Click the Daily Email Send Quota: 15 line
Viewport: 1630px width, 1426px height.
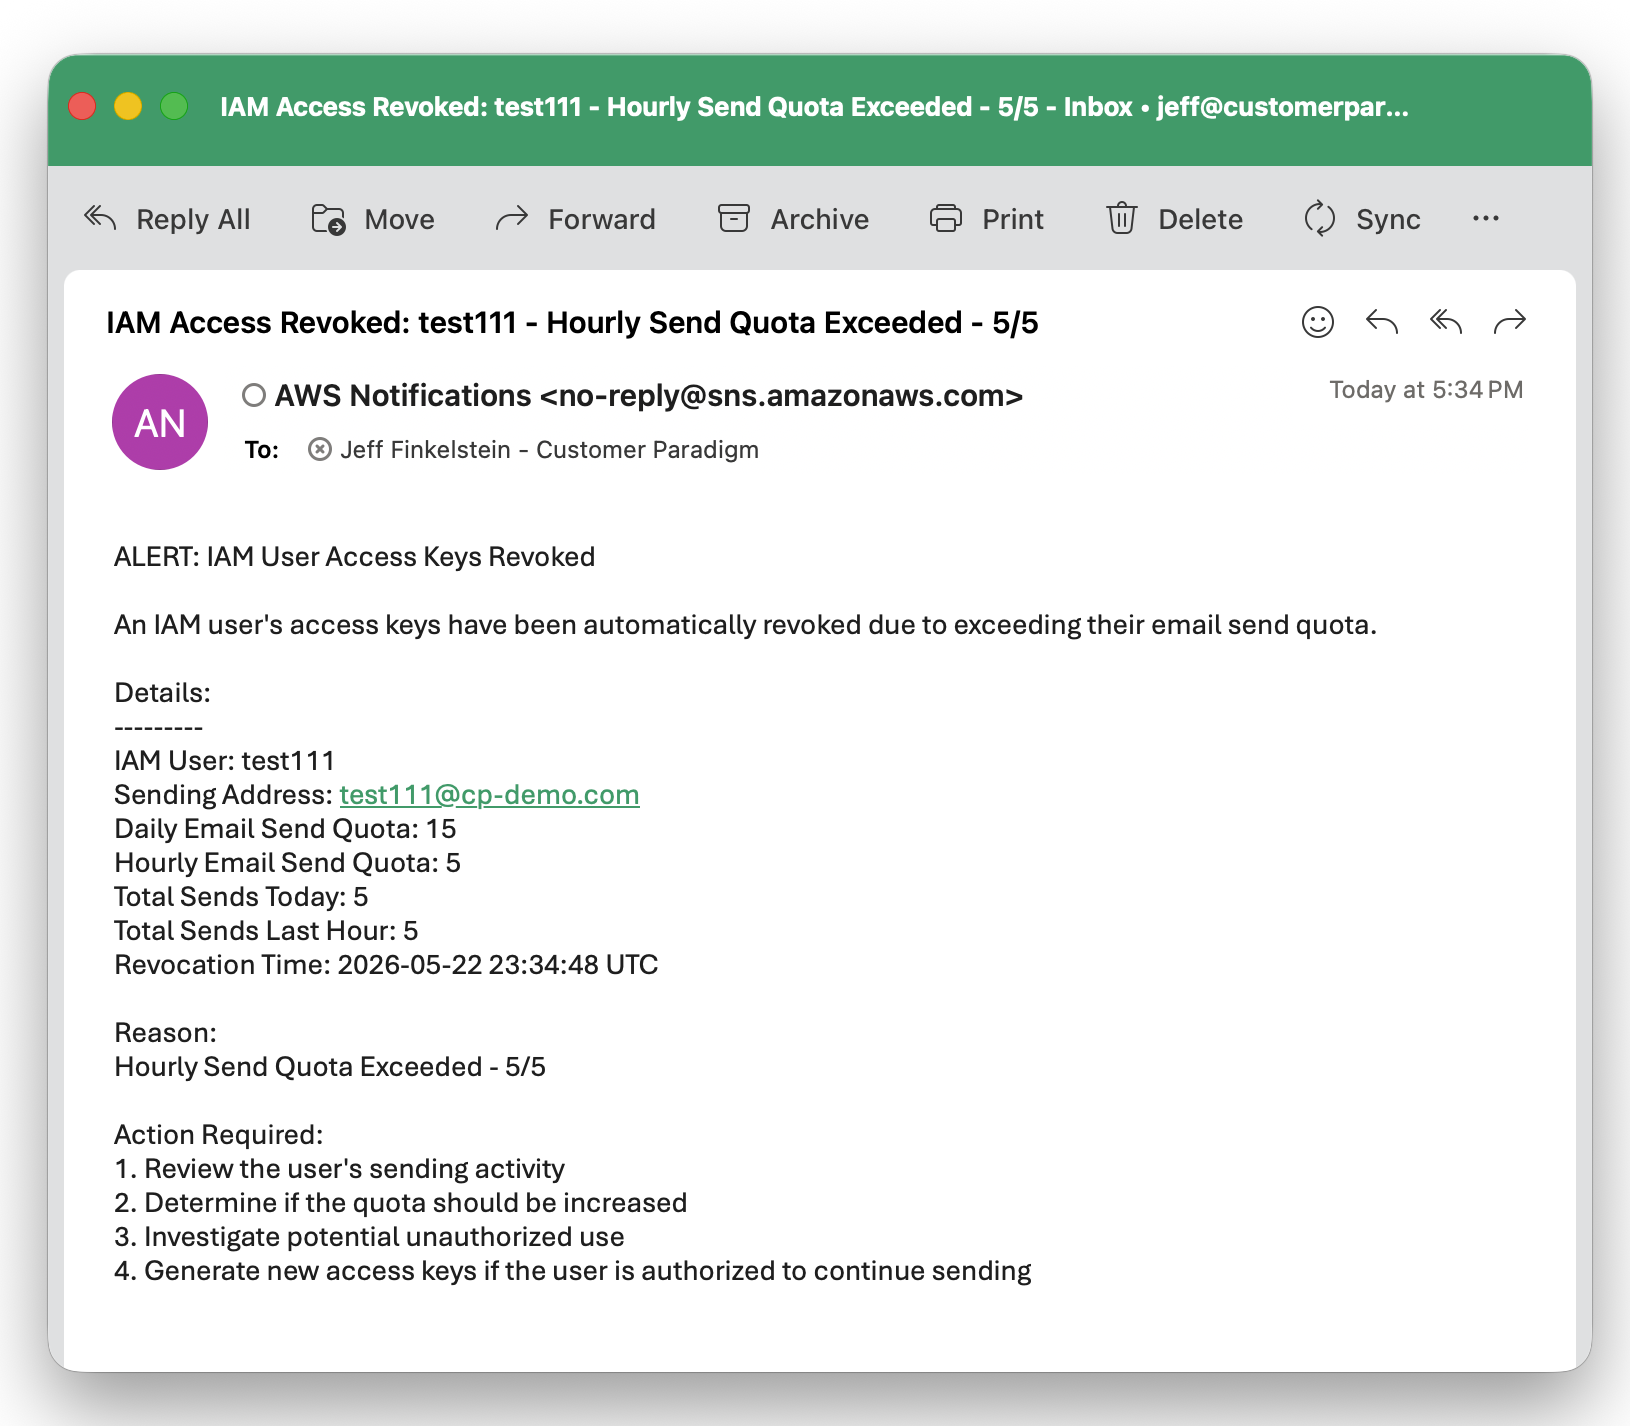[285, 829]
